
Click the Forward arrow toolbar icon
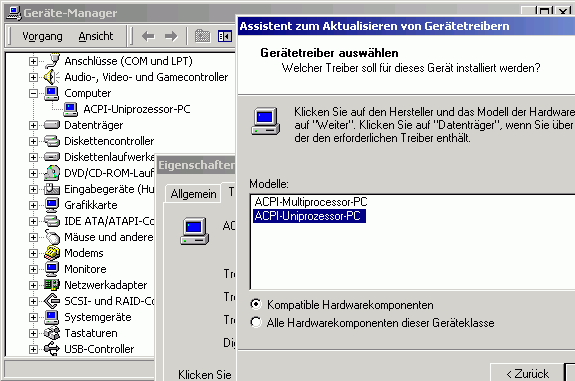(171, 36)
